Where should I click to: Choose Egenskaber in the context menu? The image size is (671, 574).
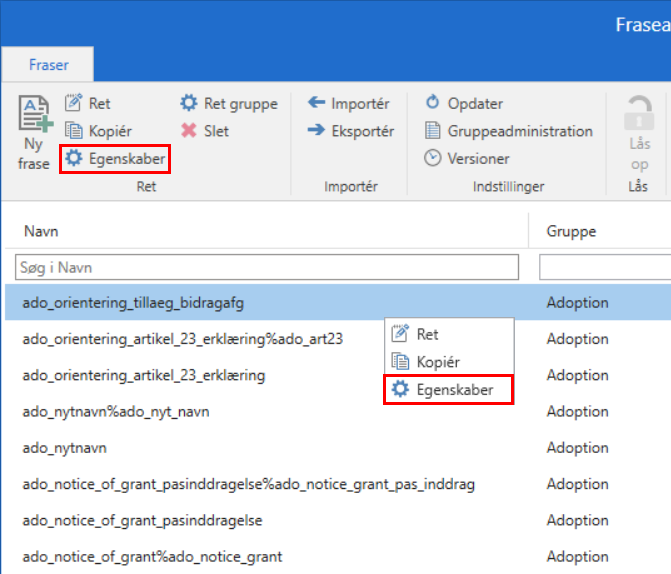449,390
